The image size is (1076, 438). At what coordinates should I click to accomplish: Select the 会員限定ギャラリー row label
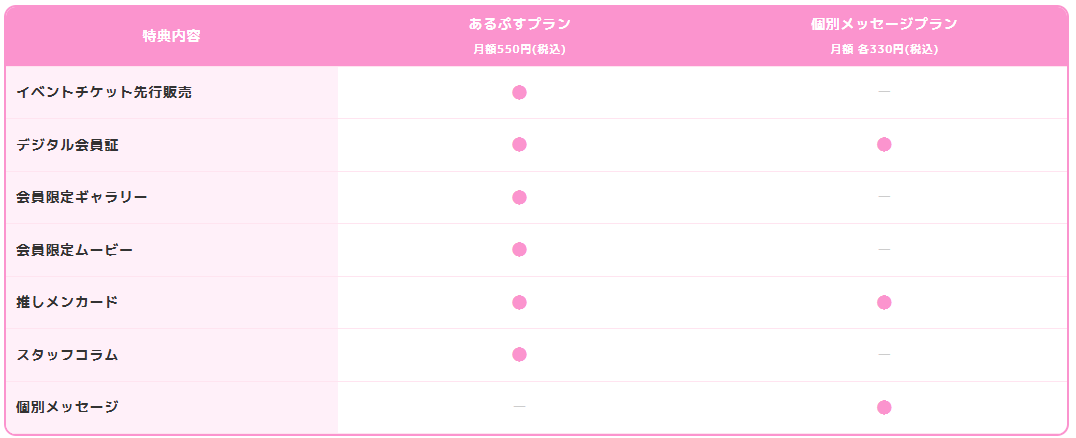click(x=82, y=197)
